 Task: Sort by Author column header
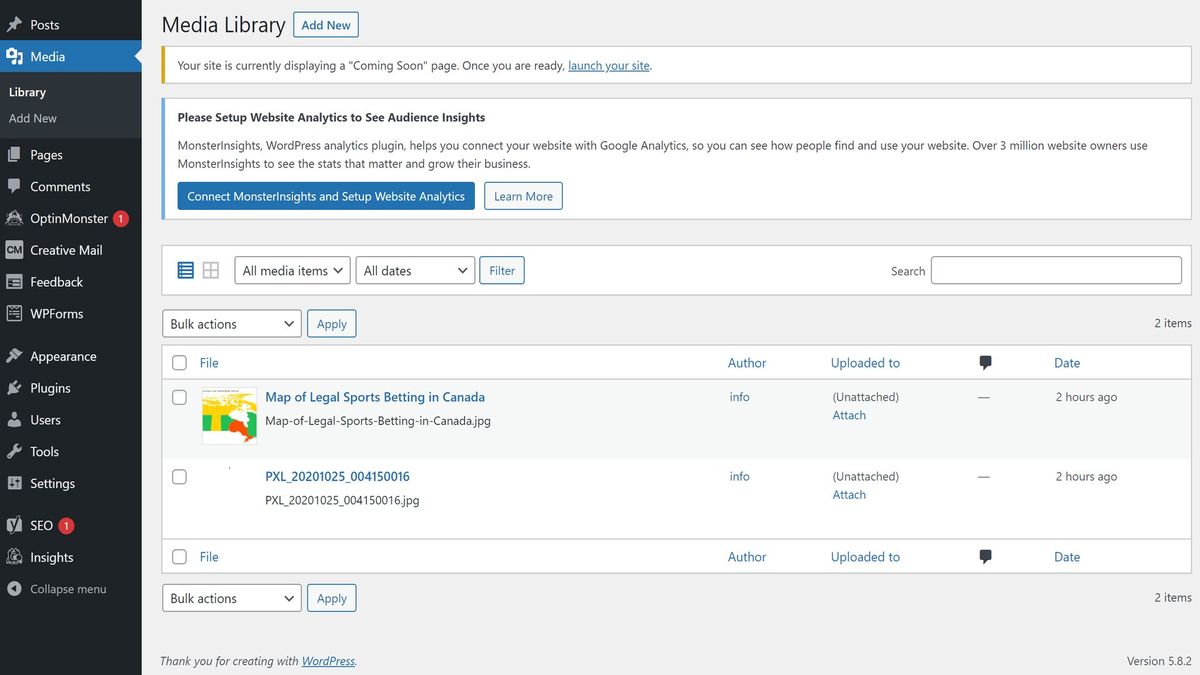click(747, 363)
